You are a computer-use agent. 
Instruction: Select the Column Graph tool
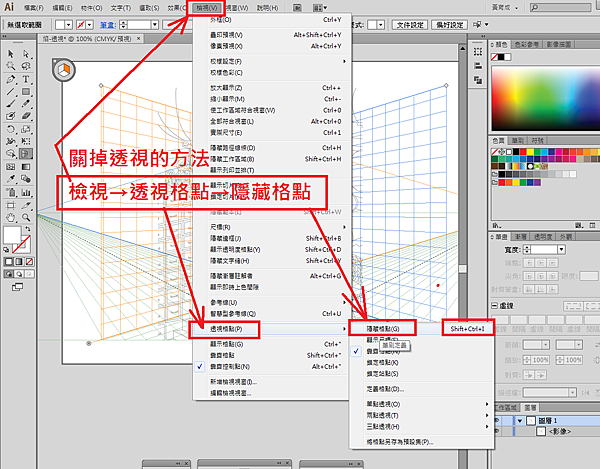point(26,192)
